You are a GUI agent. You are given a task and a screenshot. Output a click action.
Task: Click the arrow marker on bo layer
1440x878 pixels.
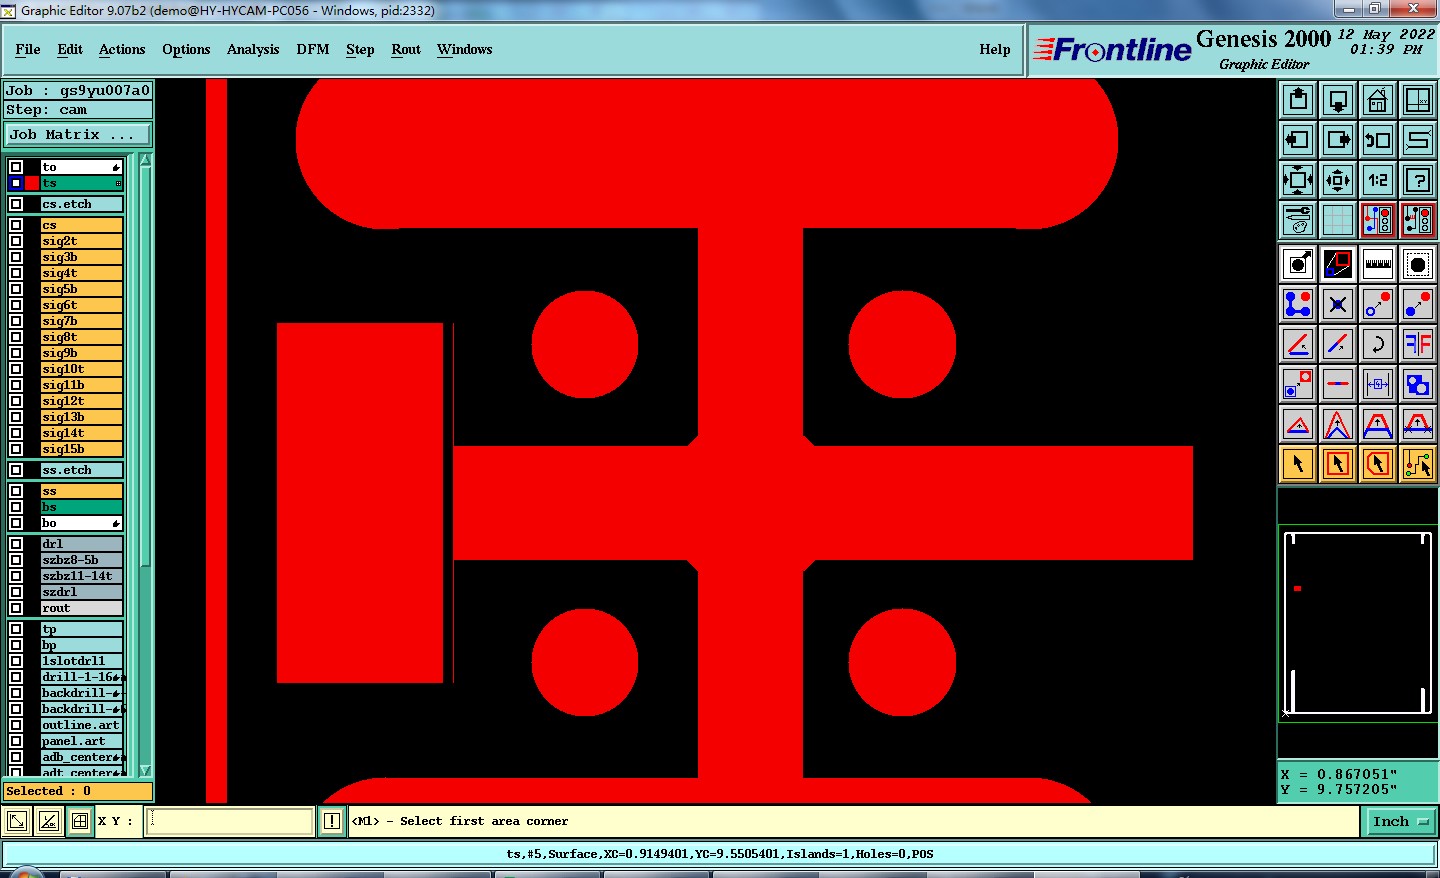coord(117,523)
